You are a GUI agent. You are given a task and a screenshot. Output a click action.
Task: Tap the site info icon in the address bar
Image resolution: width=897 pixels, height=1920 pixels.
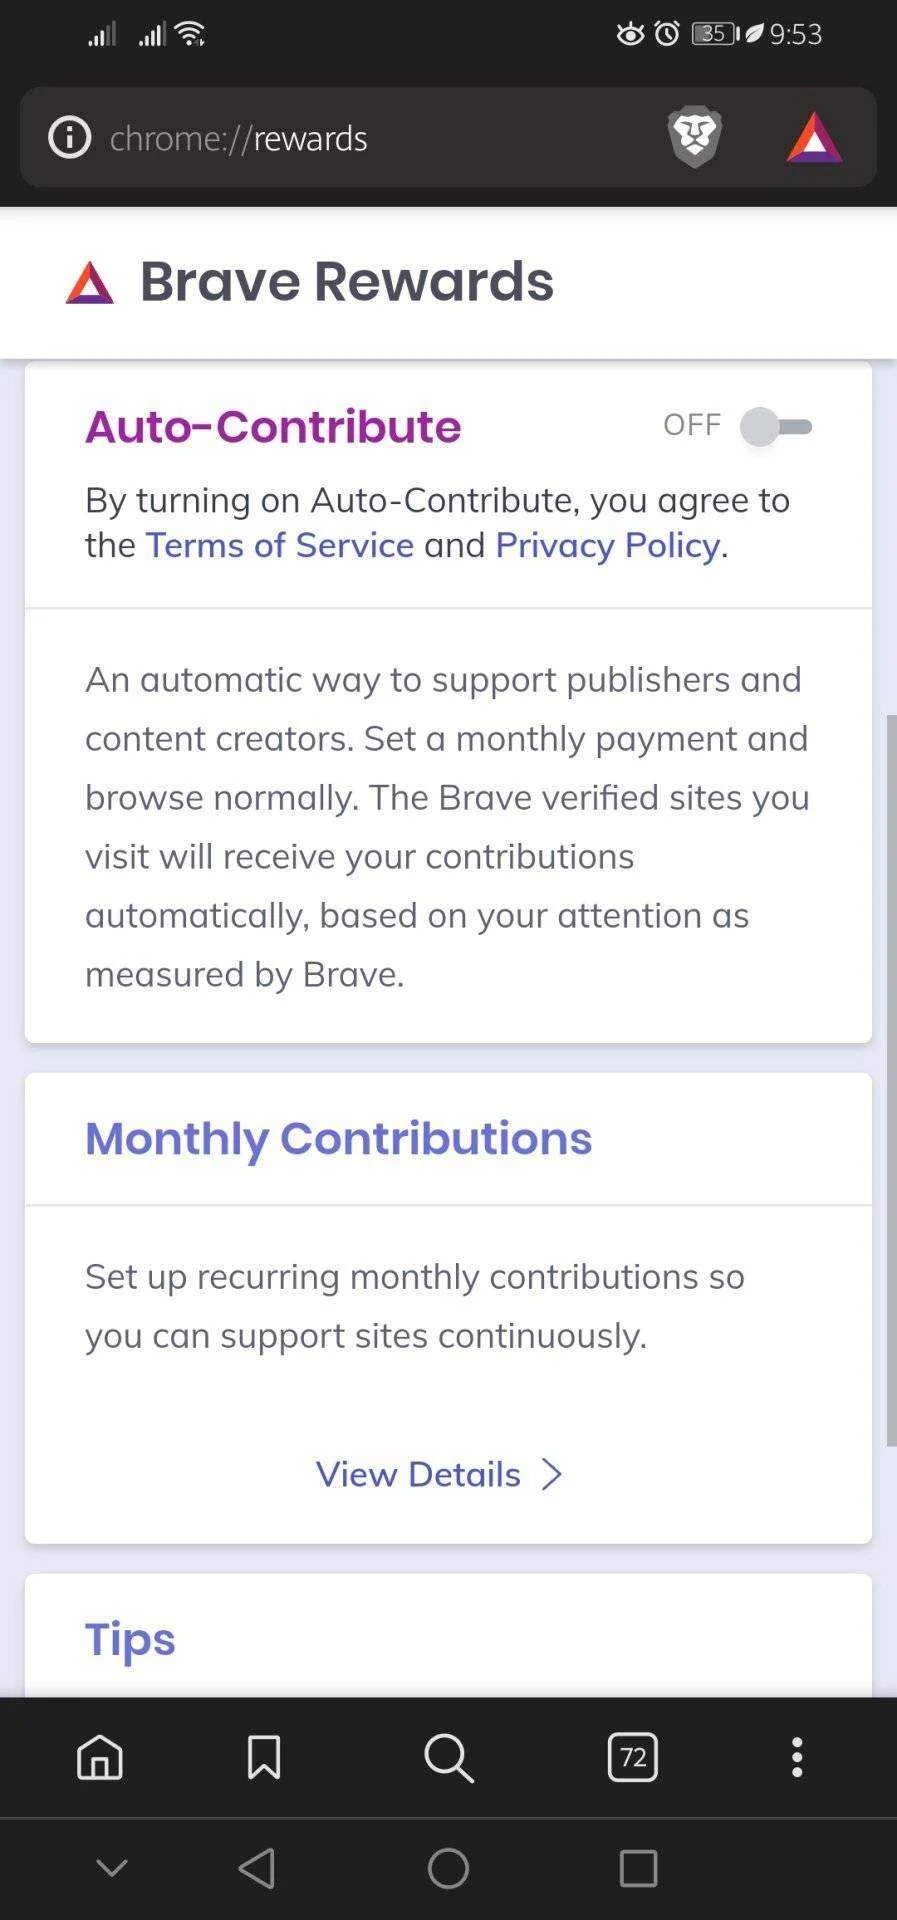click(x=70, y=137)
